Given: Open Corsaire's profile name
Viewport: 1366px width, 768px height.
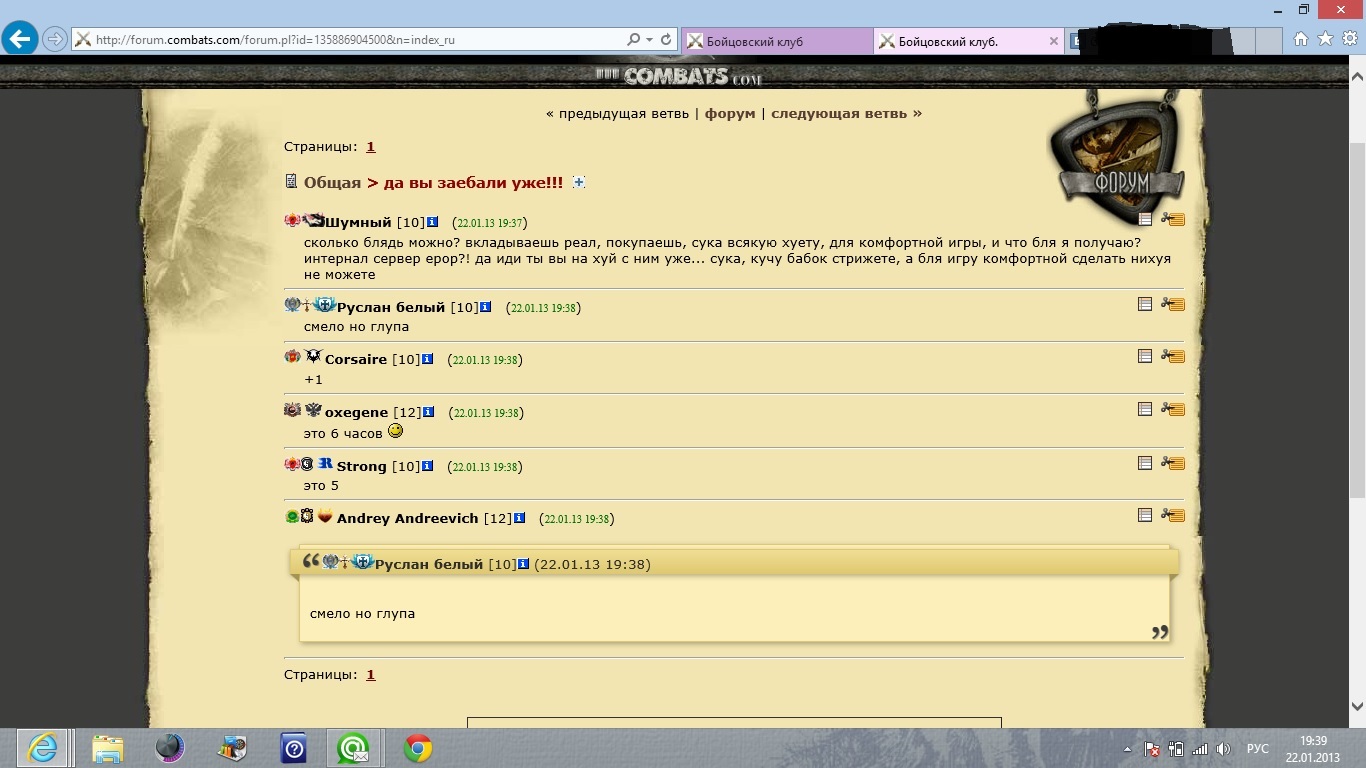Looking at the screenshot, I should point(356,359).
